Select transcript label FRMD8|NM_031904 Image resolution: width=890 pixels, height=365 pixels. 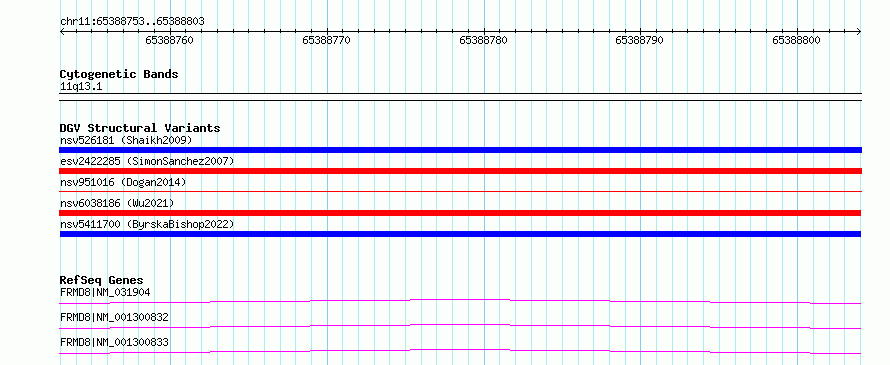point(105,292)
